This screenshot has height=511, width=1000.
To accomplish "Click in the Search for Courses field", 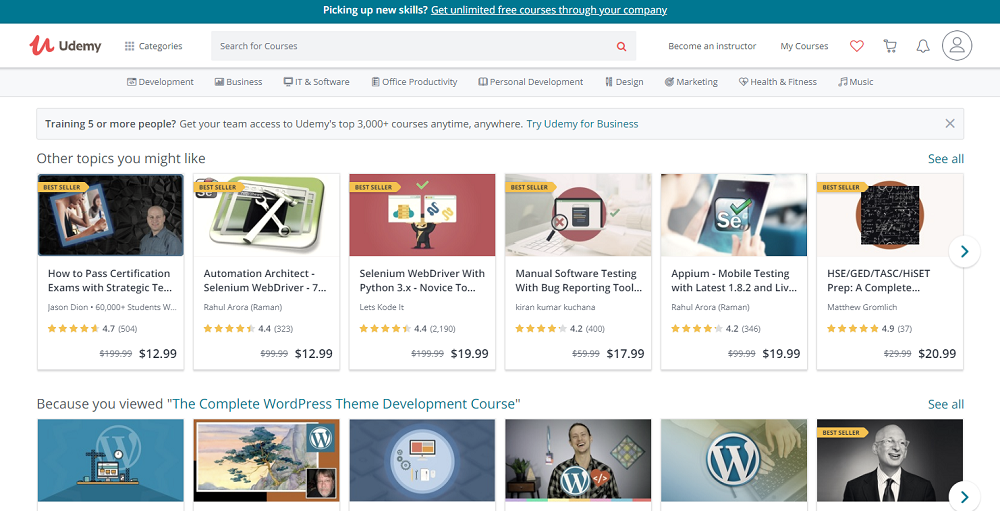I will (410, 46).
